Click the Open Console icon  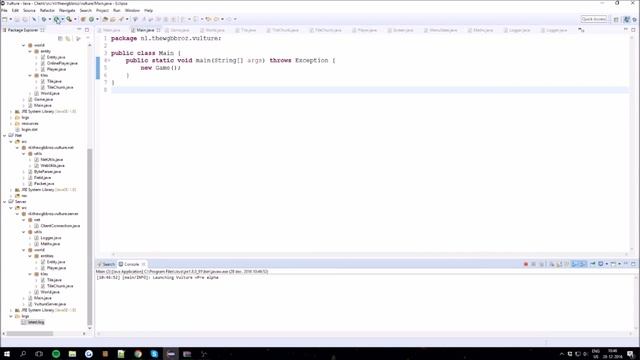[613, 264]
